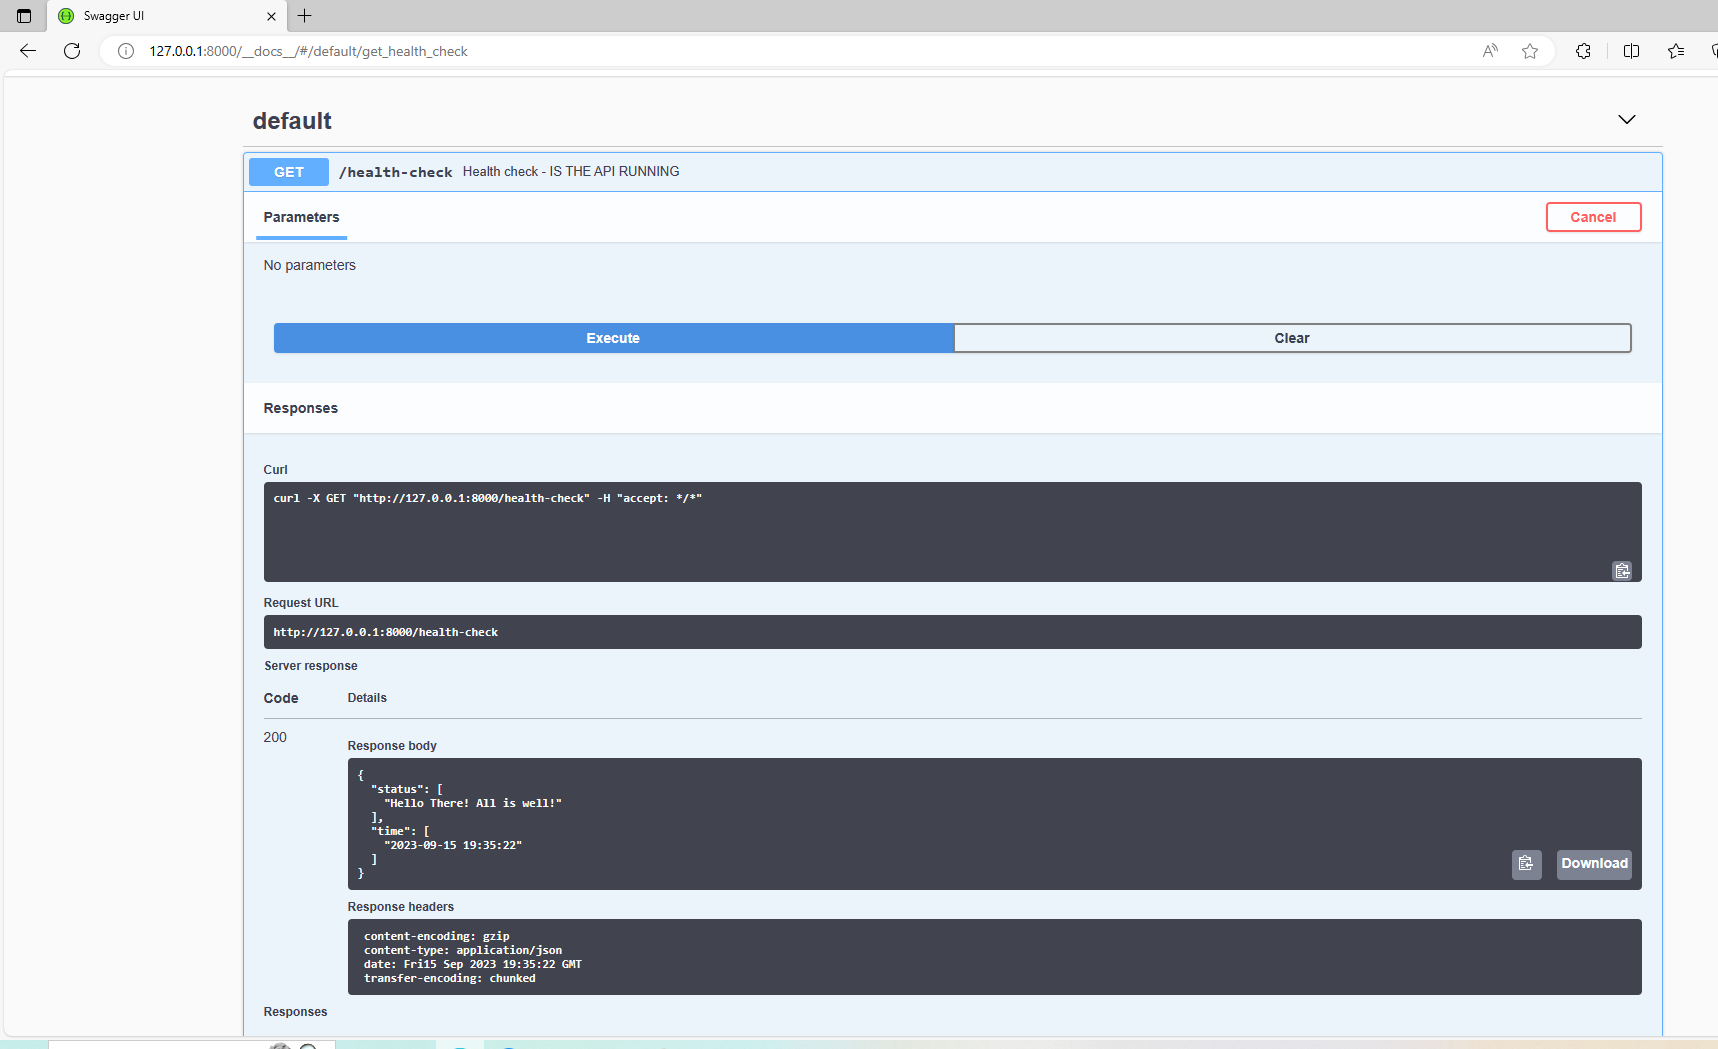
Task: Open the read aloud feature
Action: click(x=1490, y=51)
